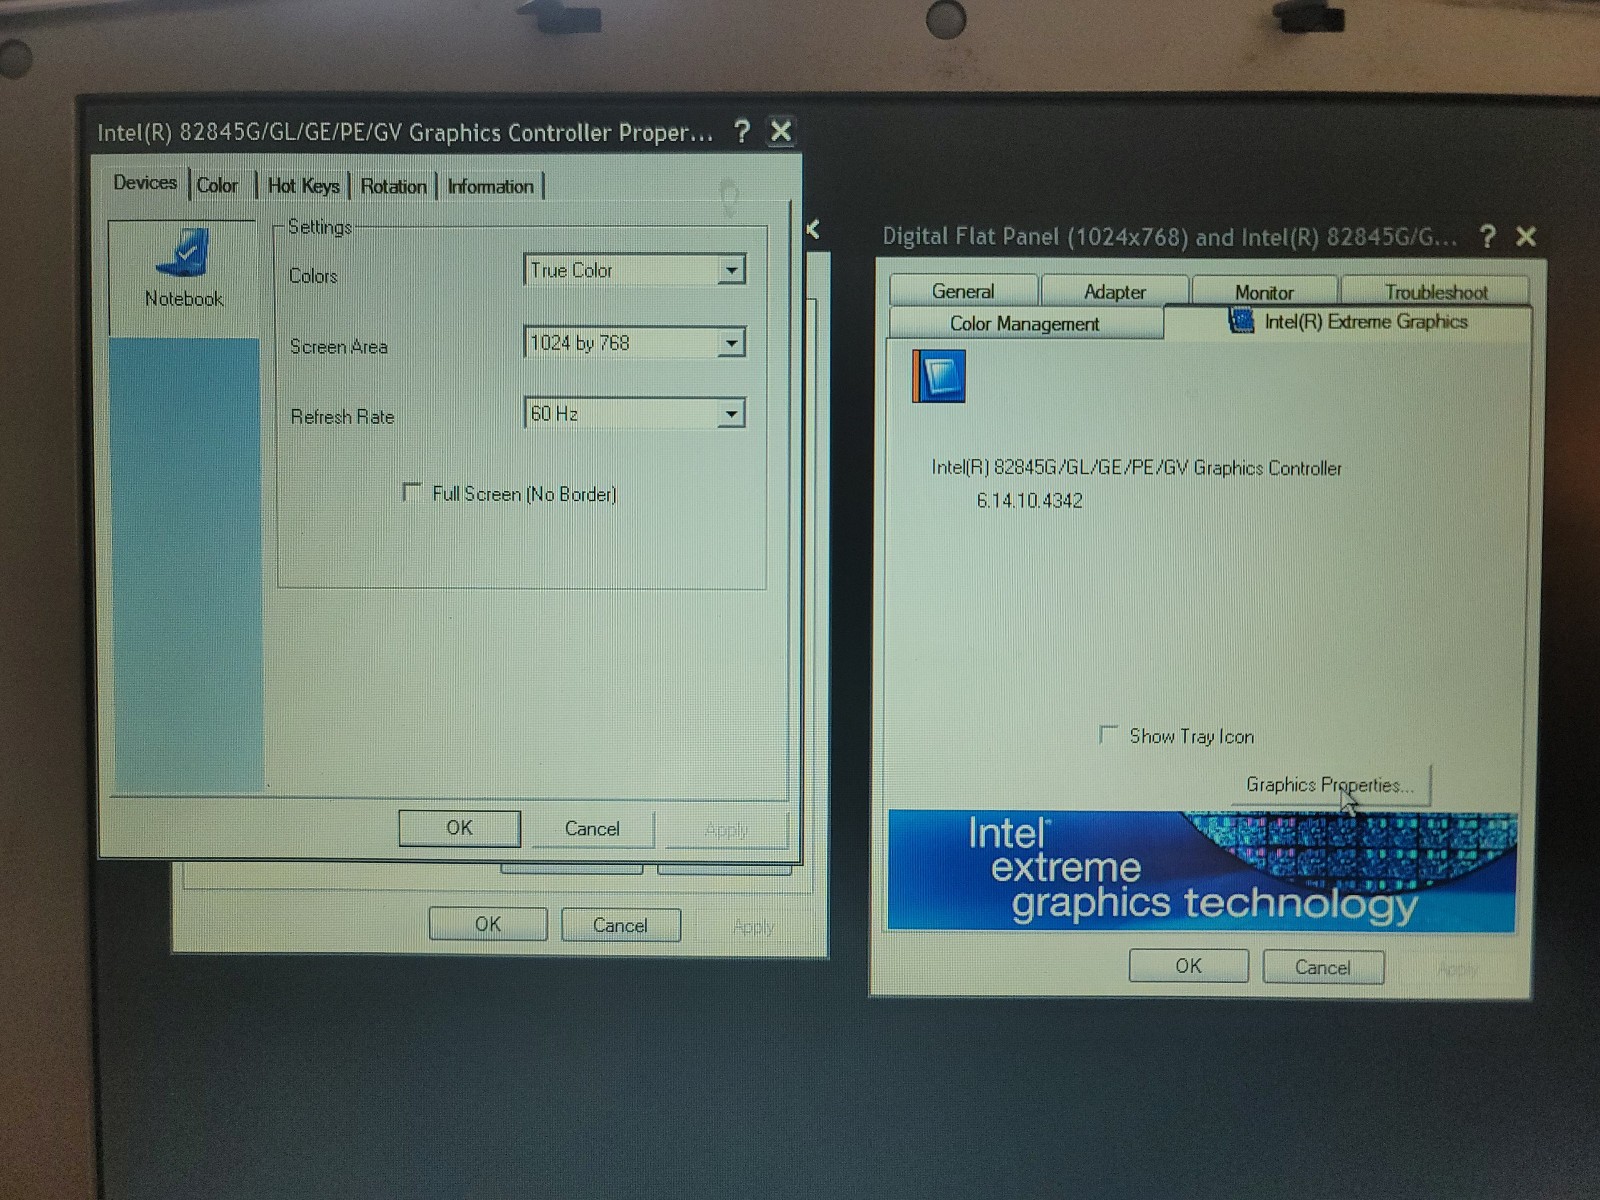Click the Refresh Rate label
Screen dimensions: 1600x1200
pos(342,416)
